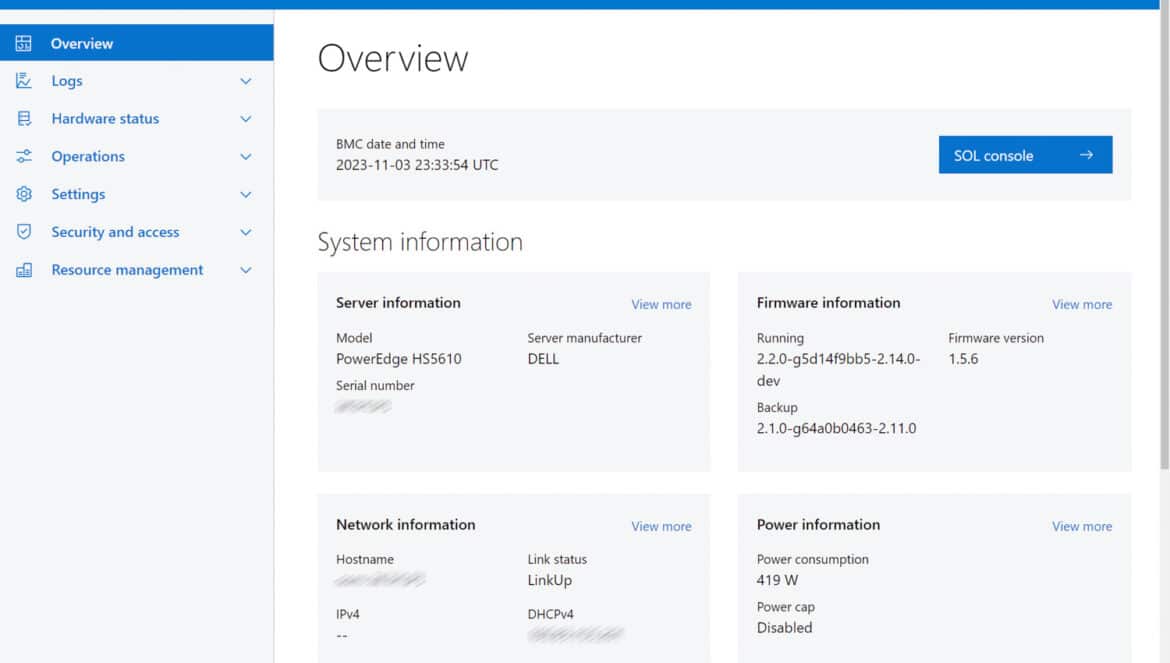This screenshot has height=663, width=1170.
Task: Click the link status value LinkUp
Action: coord(550,580)
